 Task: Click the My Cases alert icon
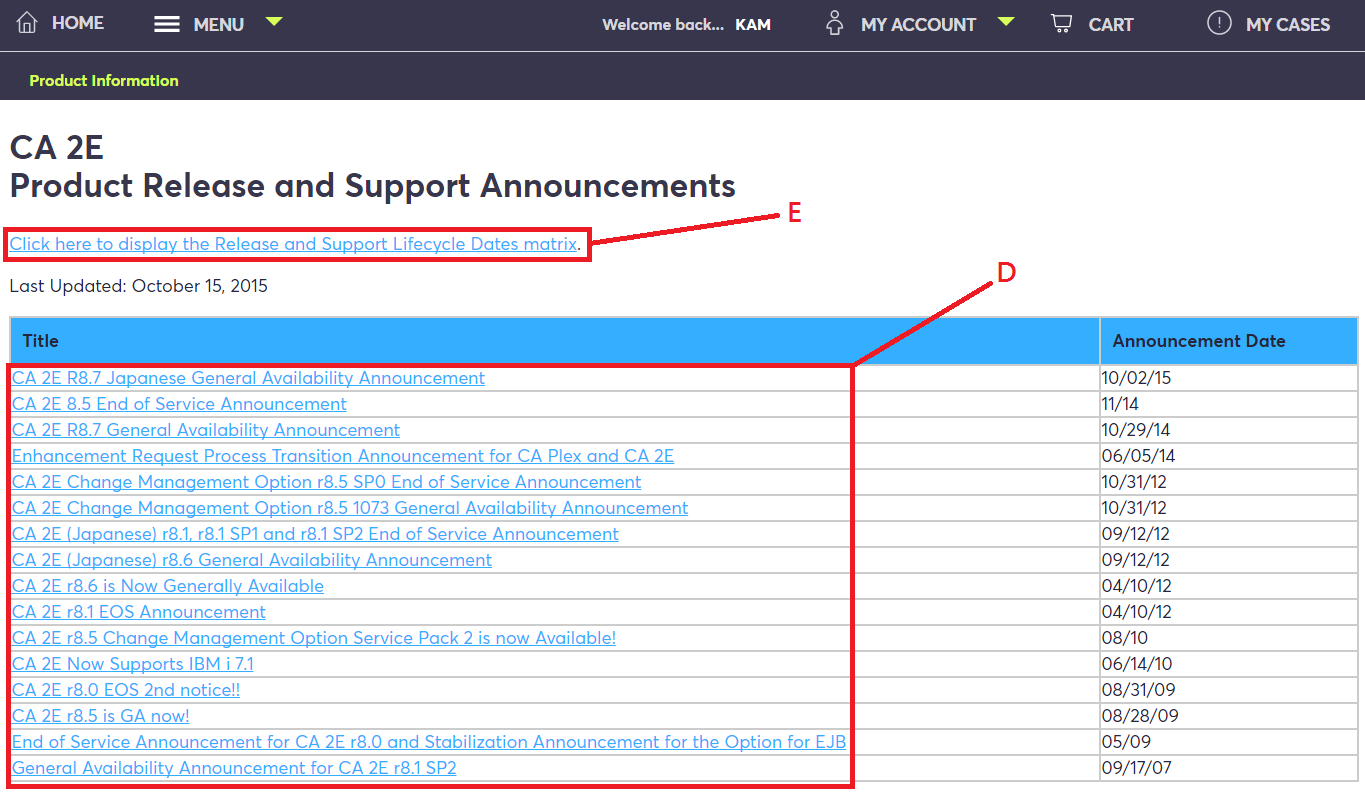coord(1219,23)
